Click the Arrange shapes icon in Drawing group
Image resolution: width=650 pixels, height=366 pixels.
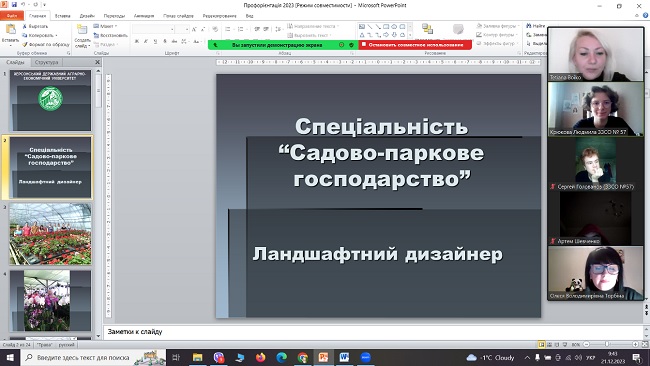coord(427,29)
